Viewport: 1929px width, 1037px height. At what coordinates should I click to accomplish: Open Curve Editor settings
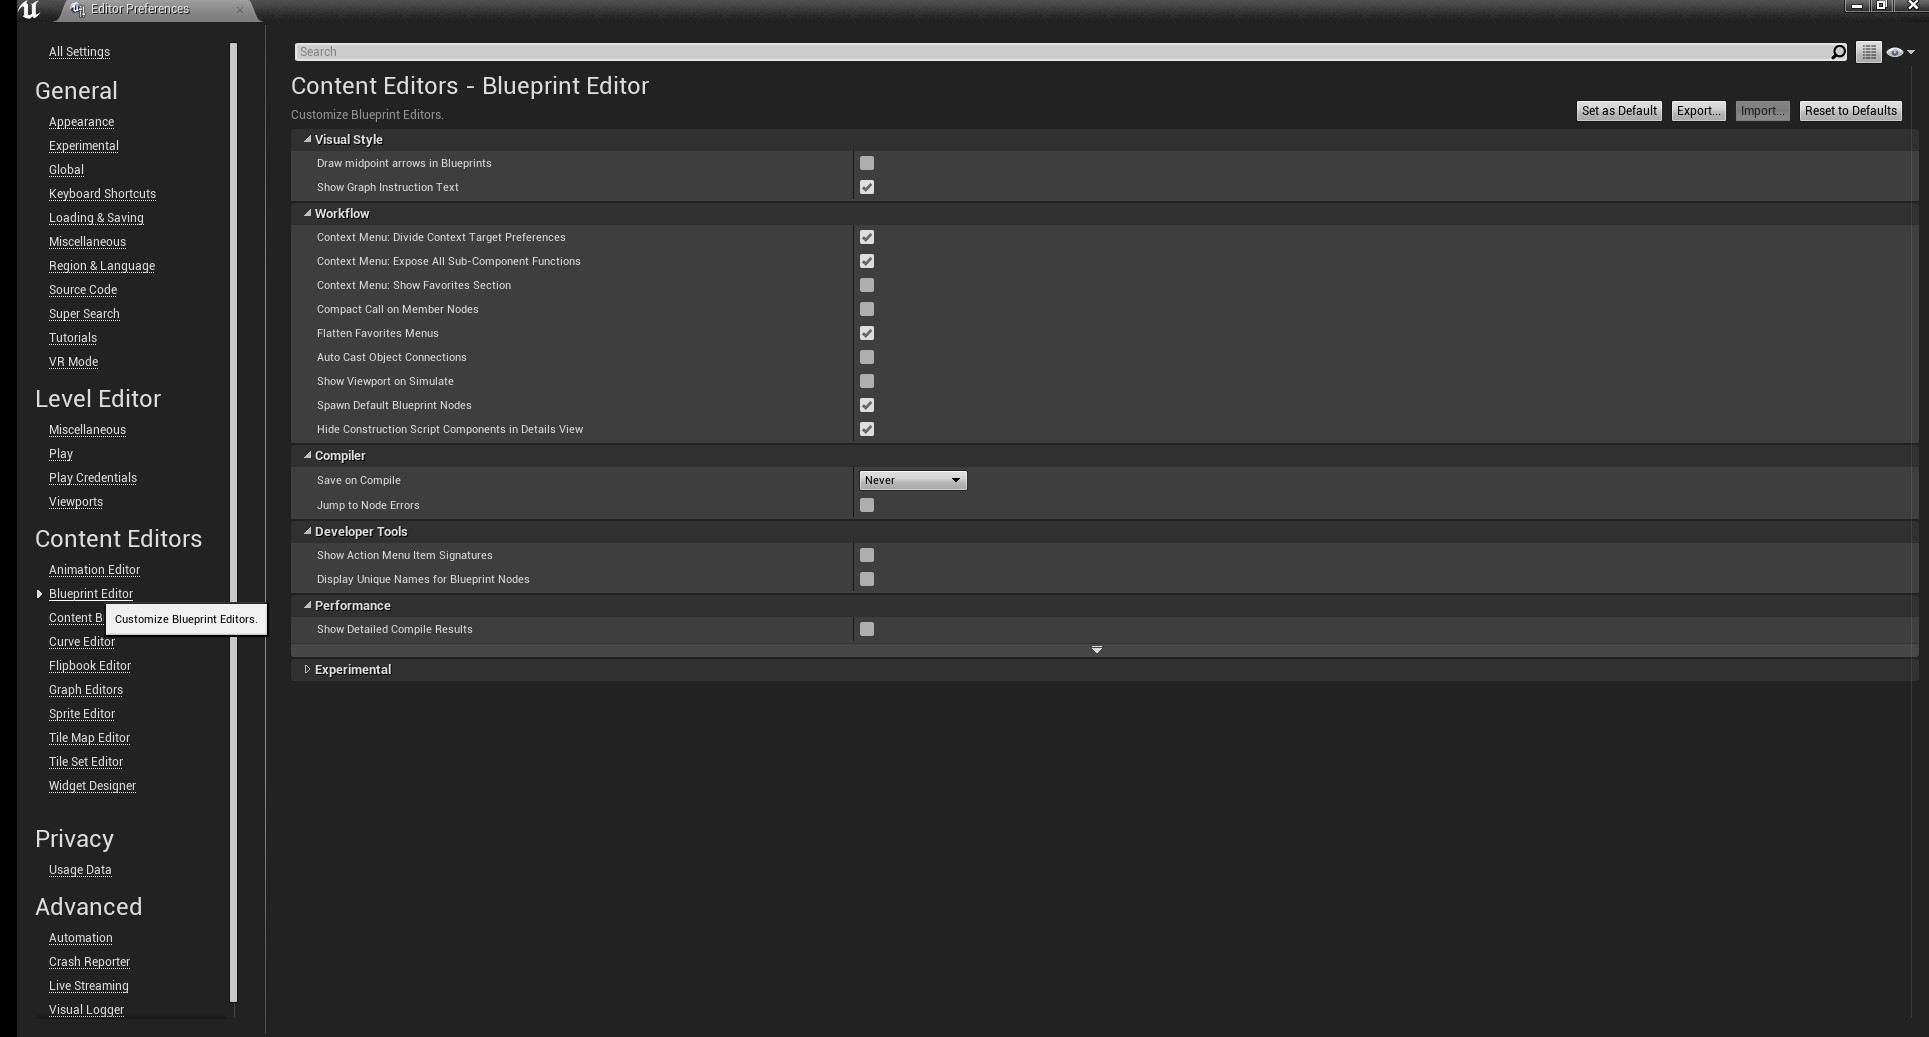pyautogui.click(x=81, y=642)
